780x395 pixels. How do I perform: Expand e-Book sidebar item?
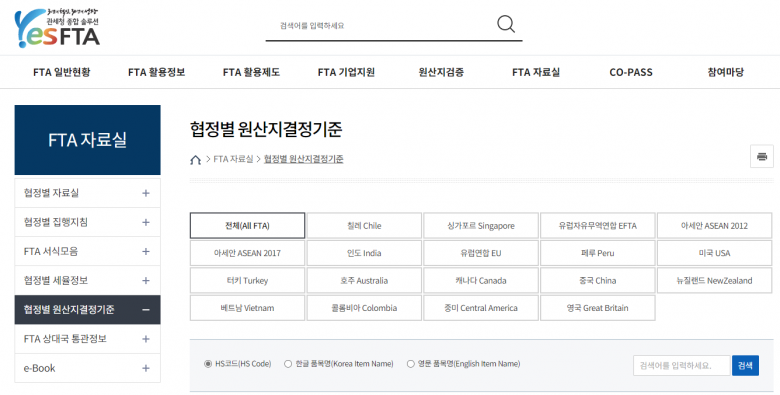[x=88, y=368]
